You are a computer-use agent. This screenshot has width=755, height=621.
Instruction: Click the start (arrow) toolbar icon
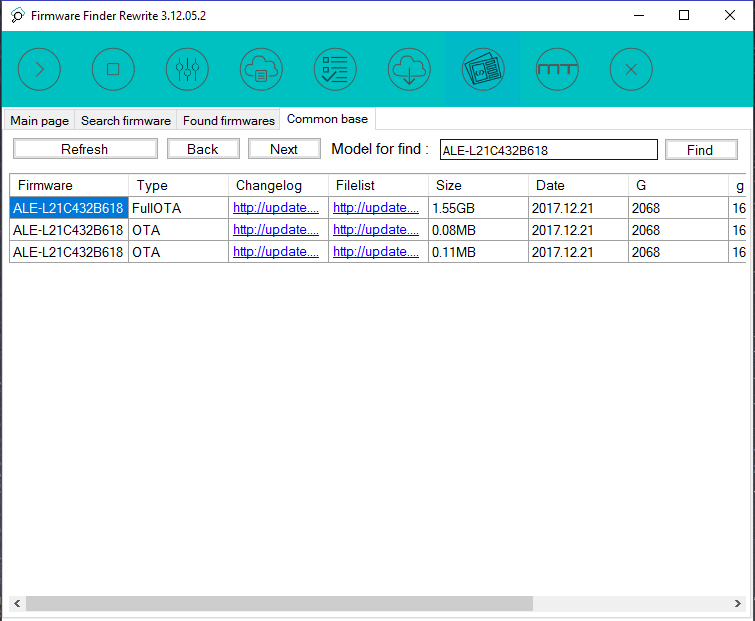tap(39, 69)
